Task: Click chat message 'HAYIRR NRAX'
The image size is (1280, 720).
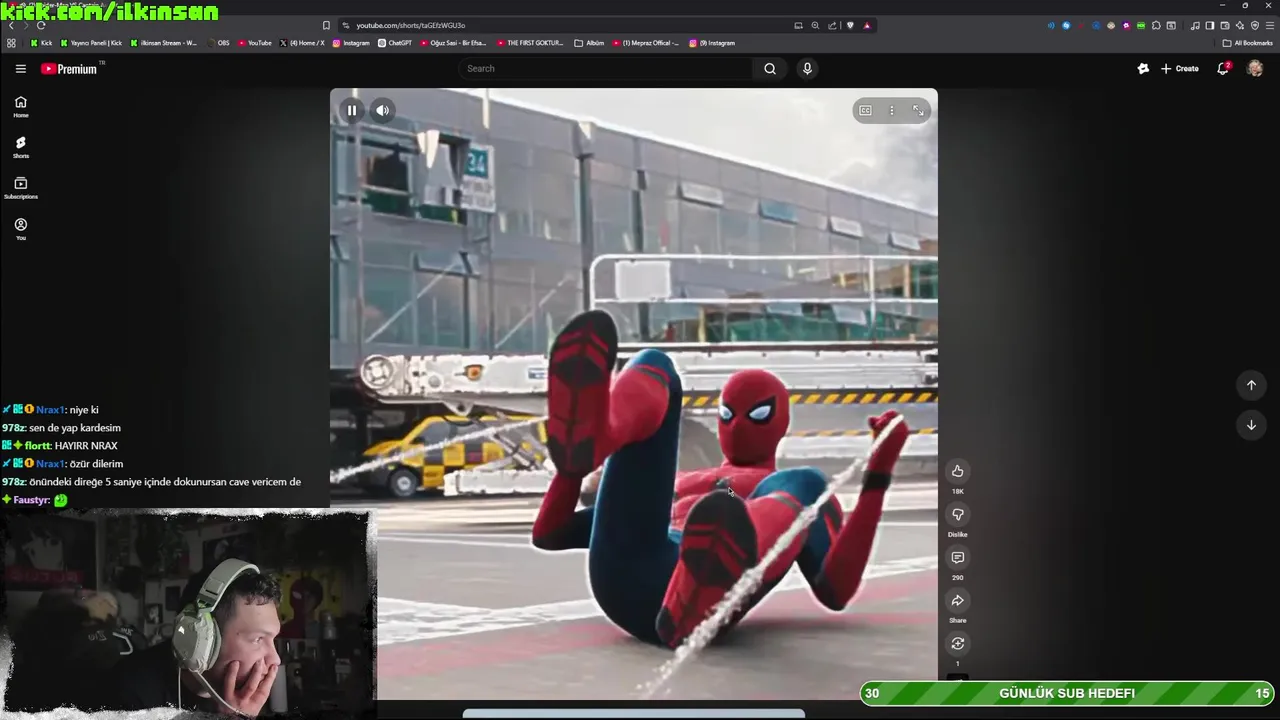Action: pyautogui.click(x=86, y=446)
